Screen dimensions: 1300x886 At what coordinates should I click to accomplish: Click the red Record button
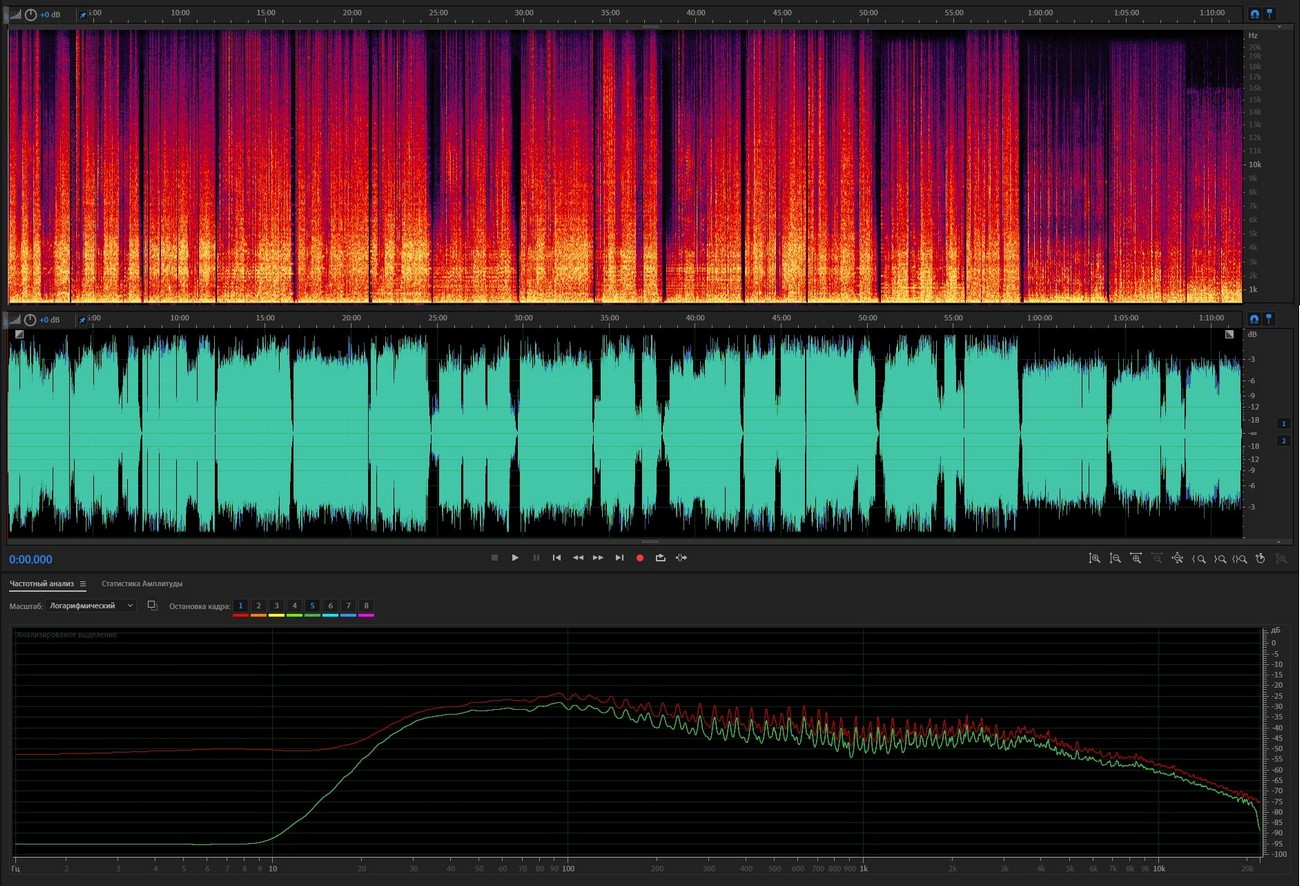click(640, 558)
